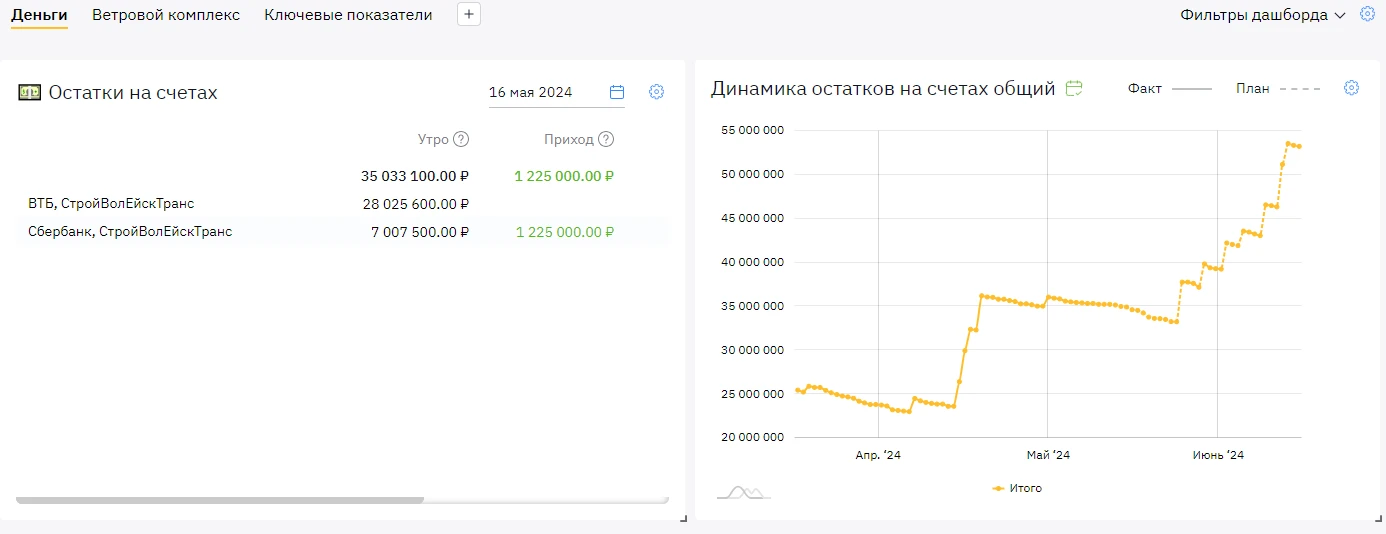Viewport: 1386px width, 534px height.
Task: Select the ВТБ, СтройВолЕйскТранс row
Action: pyautogui.click(x=342, y=204)
